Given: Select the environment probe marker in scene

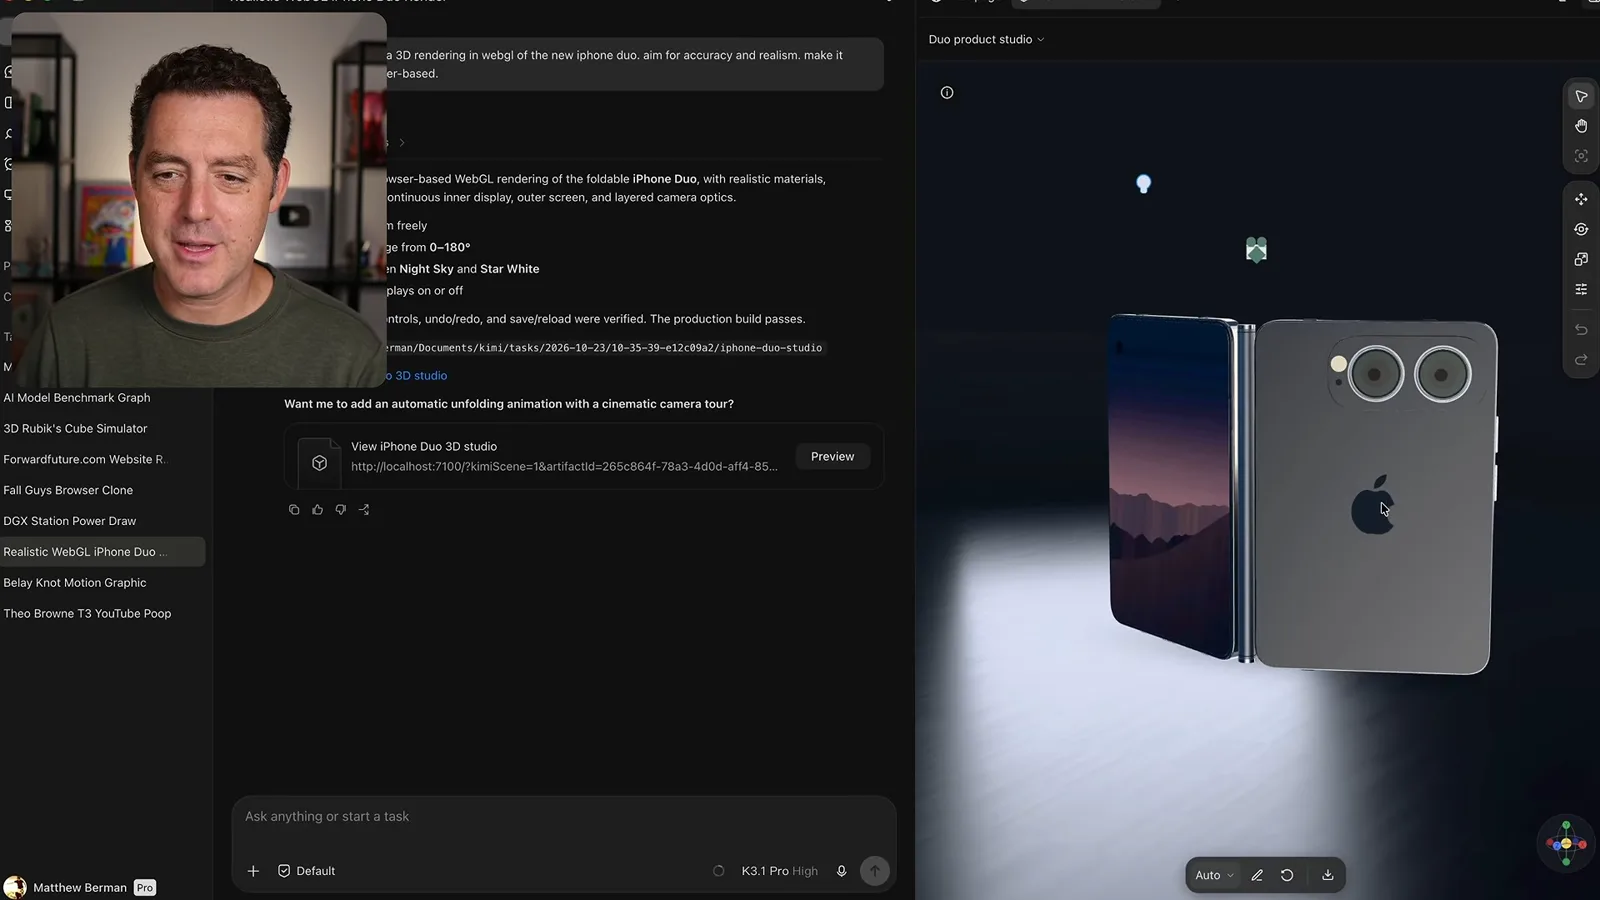Looking at the screenshot, I should 1256,249.
